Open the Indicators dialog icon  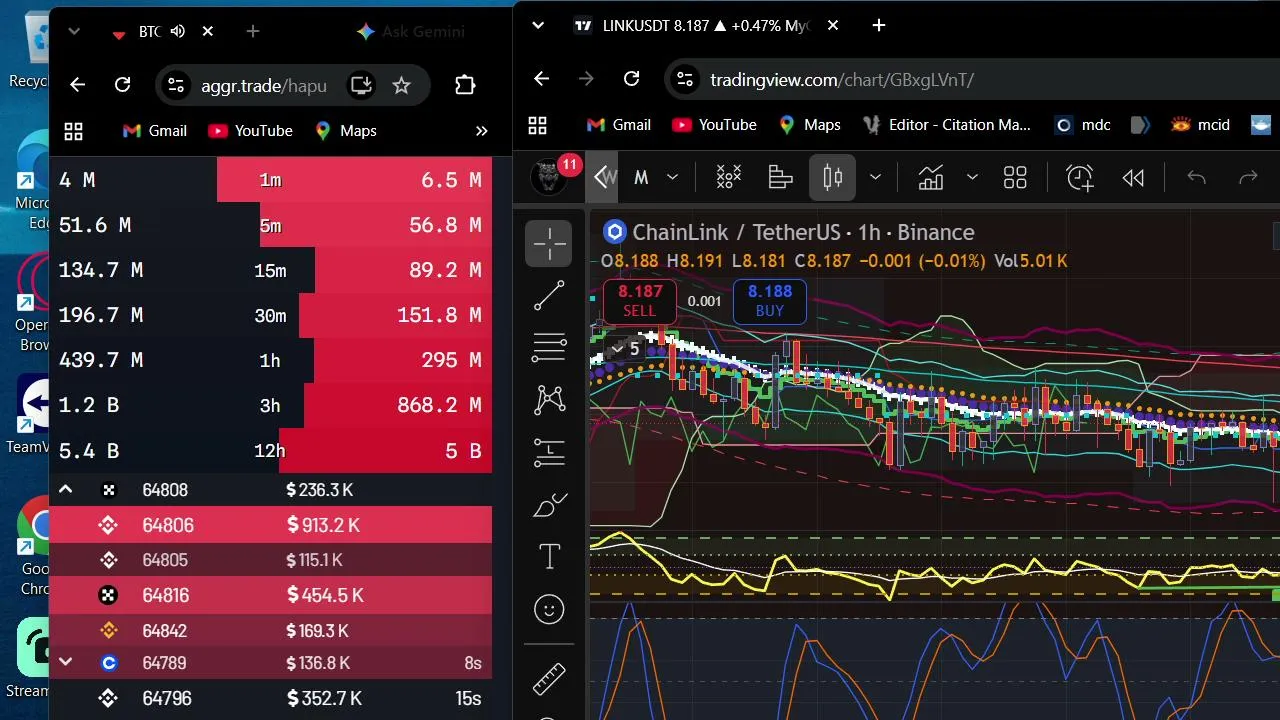click(x=931, y=178)
